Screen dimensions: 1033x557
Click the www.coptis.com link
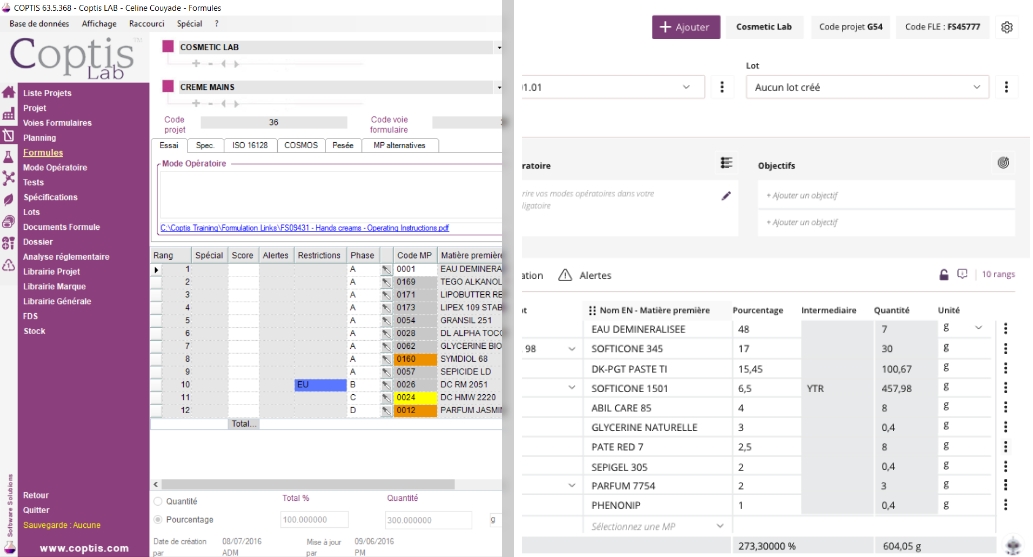pos(84,548)
